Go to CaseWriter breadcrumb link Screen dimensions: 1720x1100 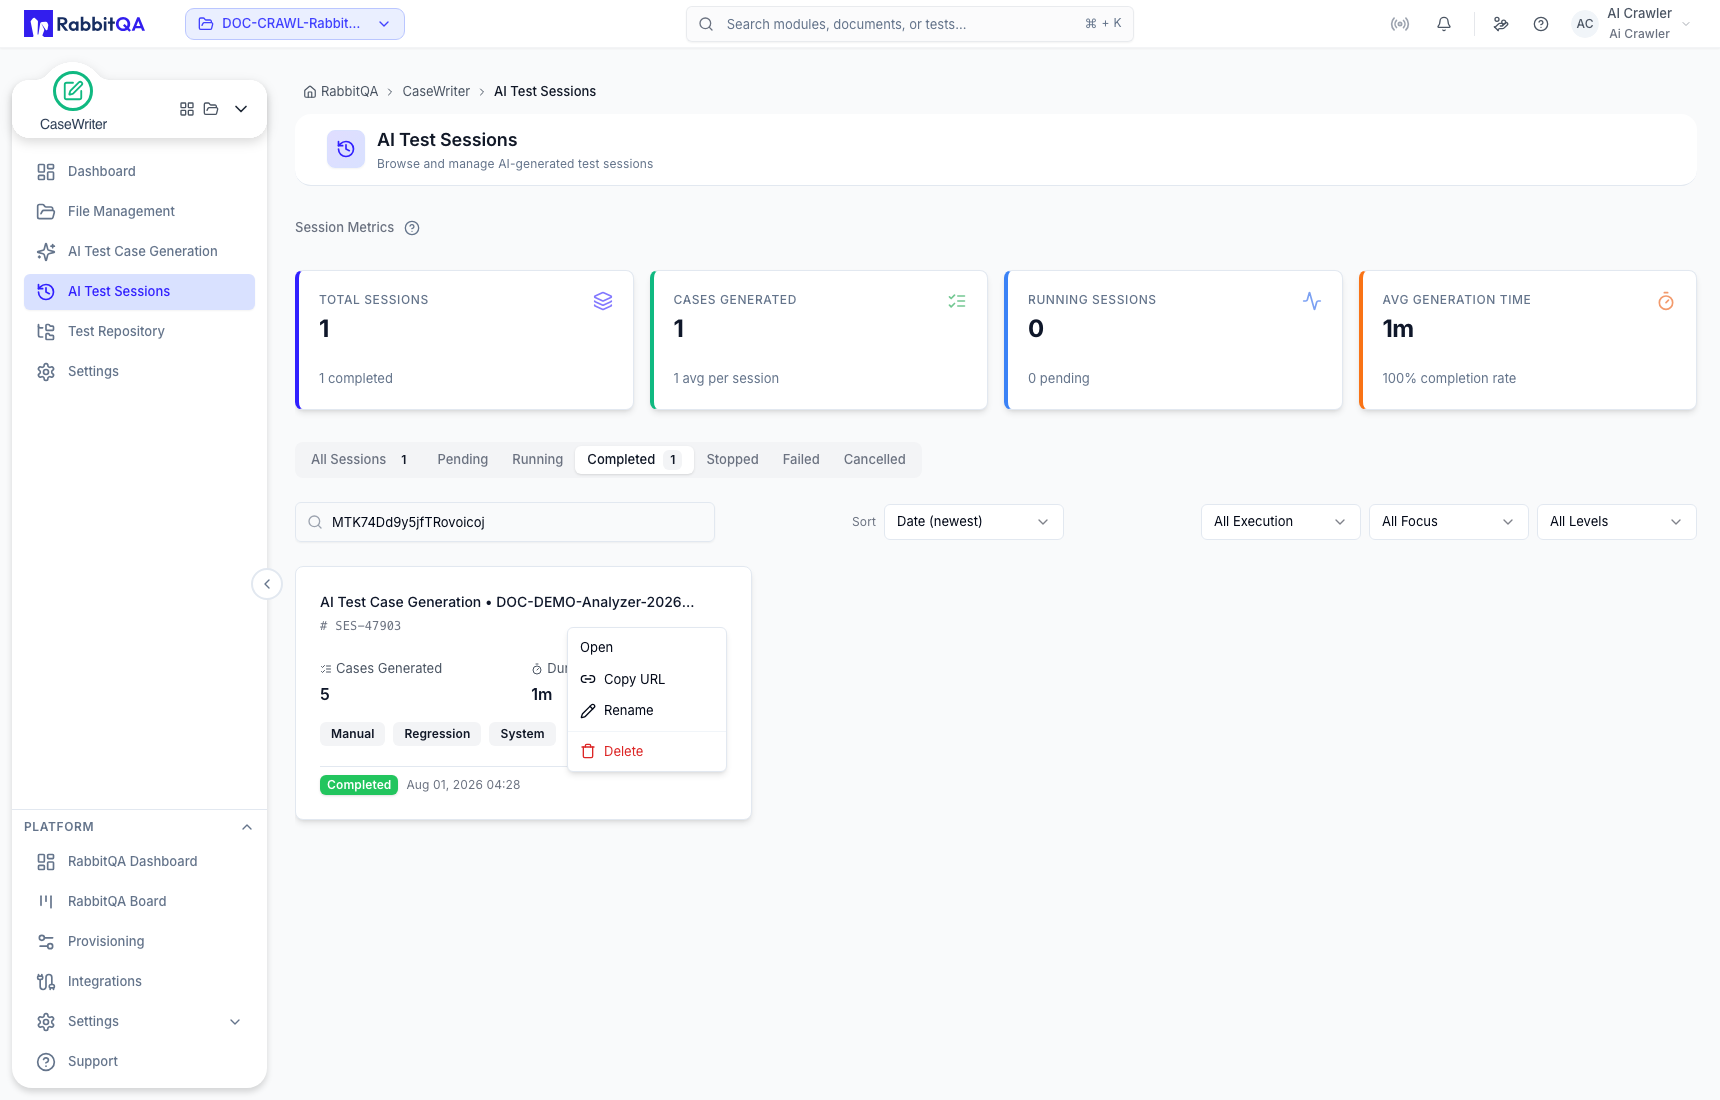click(436, 92)
